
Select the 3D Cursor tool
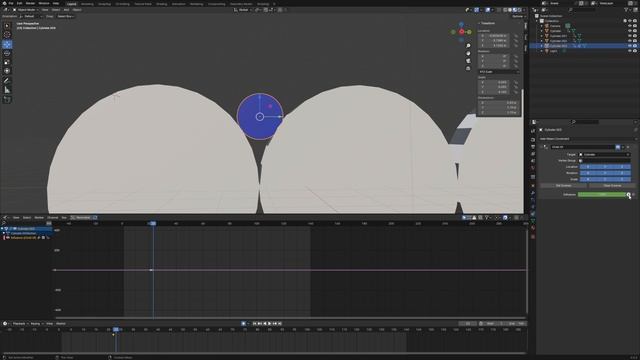[7, 35]
